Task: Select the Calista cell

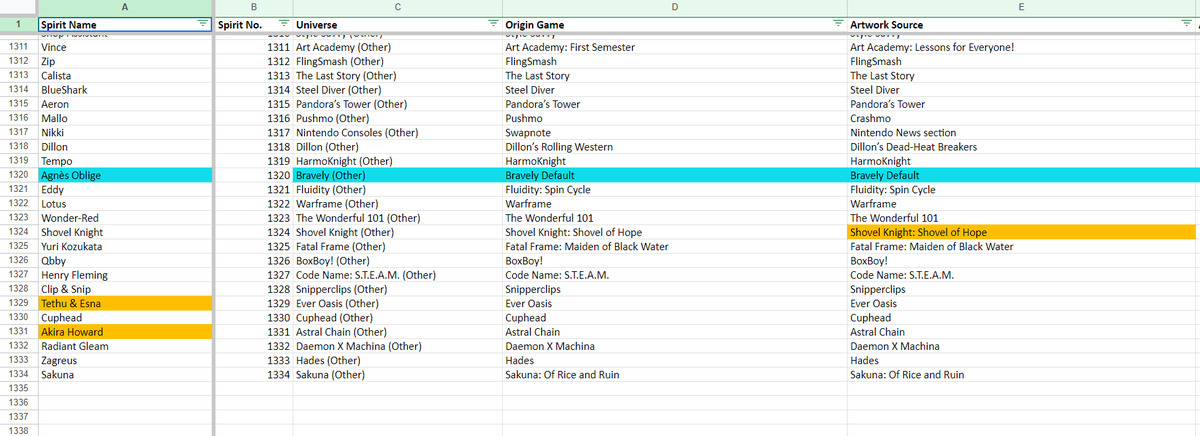Action: [124, 75]
